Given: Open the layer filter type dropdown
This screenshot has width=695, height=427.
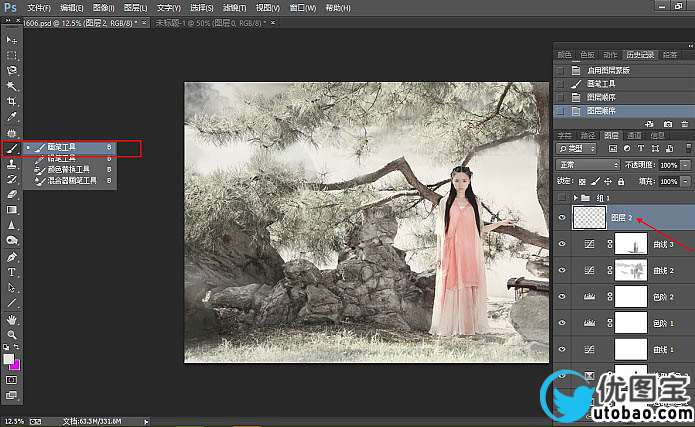Looking at the screenshot, I should pos(576,149).
